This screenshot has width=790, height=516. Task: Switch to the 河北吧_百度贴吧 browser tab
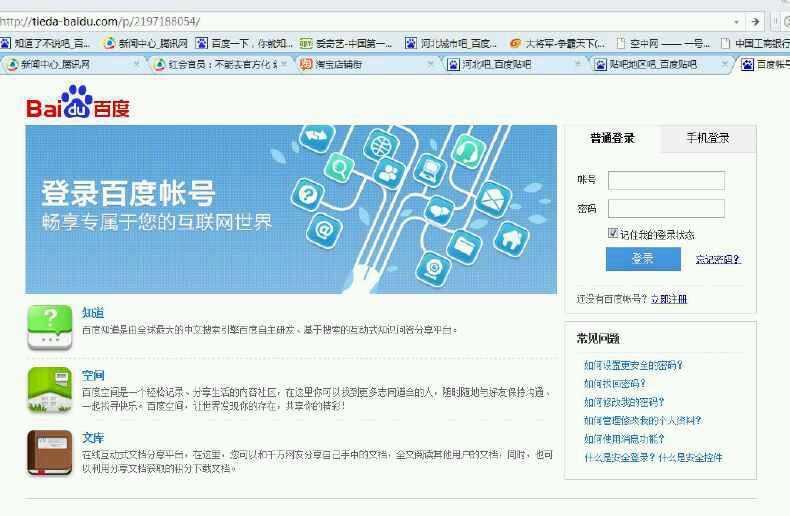point(514,64)
